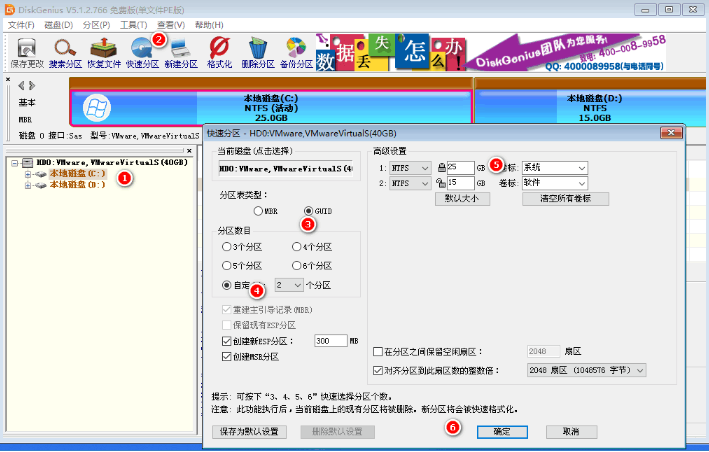Screen dimensions: 709x452
Task: Click the Save Changes (保存更改) toolbar icon
Action: coord(27,53)
